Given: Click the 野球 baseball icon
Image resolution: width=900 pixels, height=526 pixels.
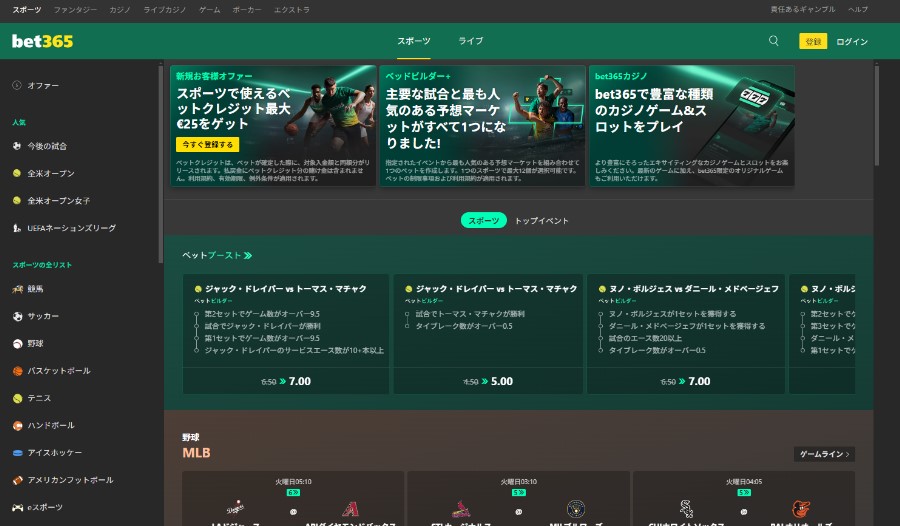Looking at the screenshot, I should click(17, 343).
